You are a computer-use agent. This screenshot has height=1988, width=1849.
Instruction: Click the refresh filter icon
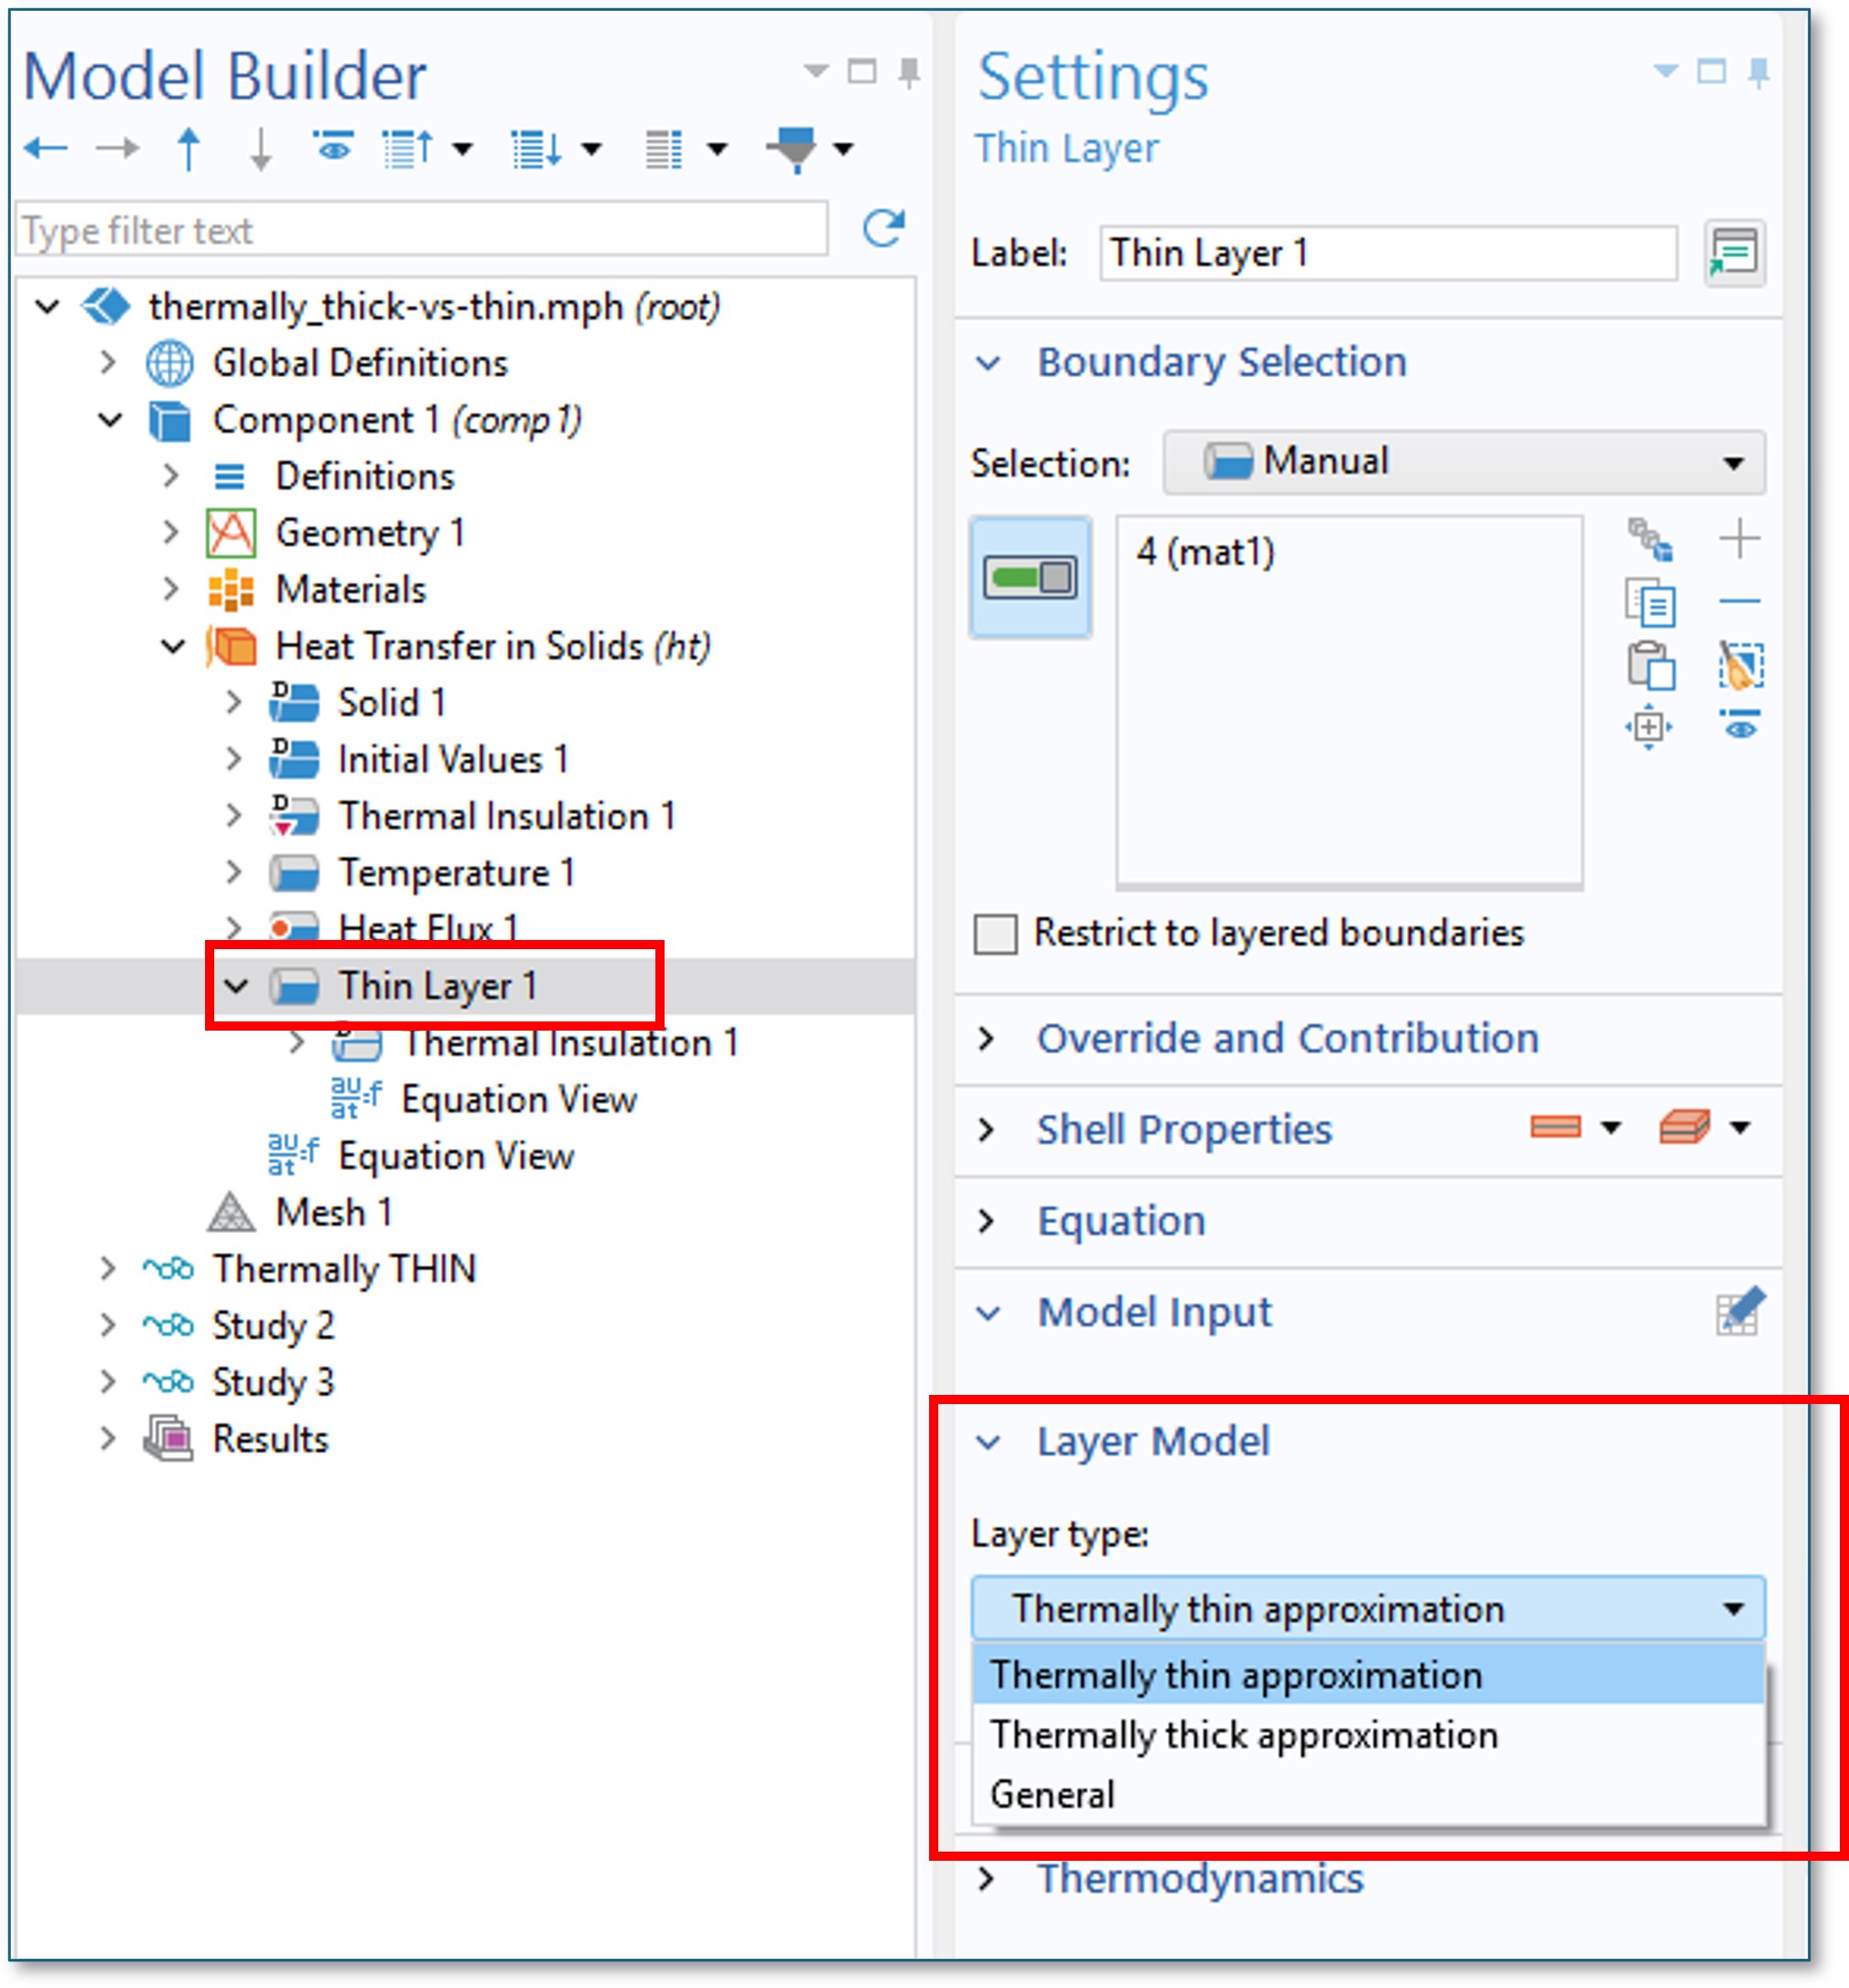pos(883,229)
